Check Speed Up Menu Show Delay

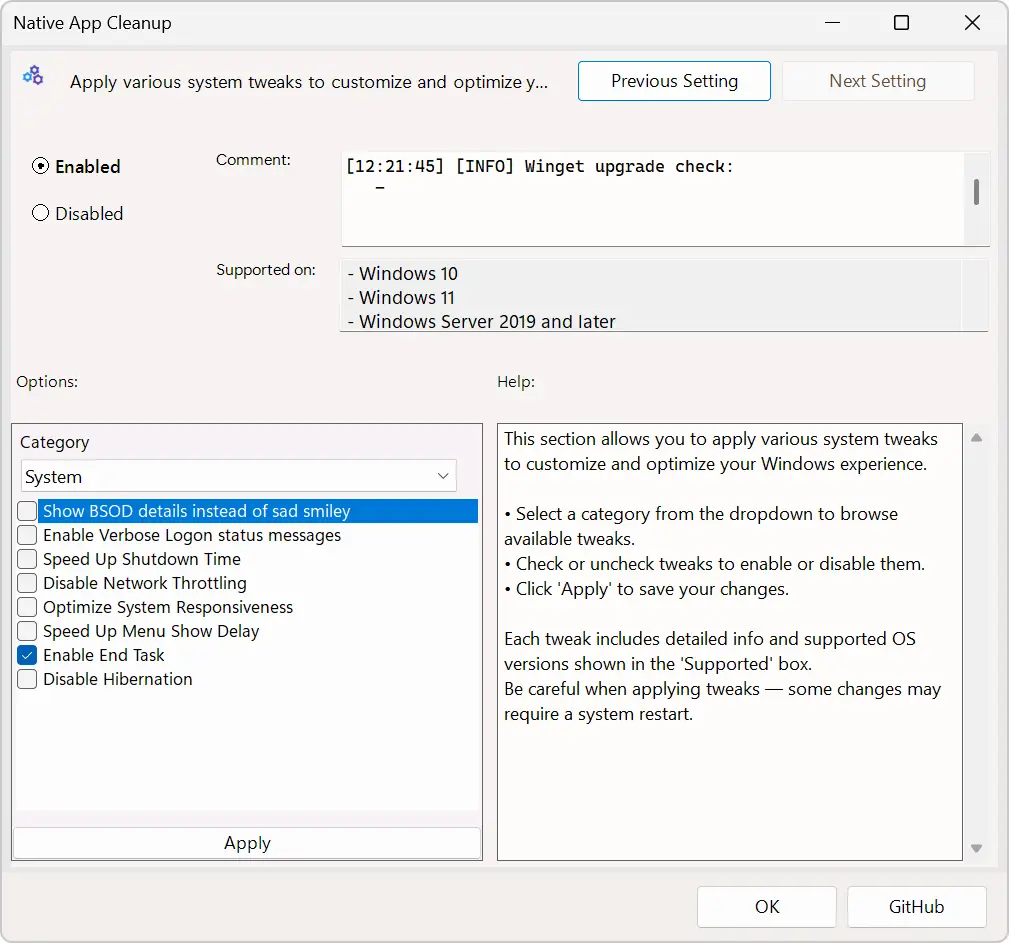coord(27,631)
